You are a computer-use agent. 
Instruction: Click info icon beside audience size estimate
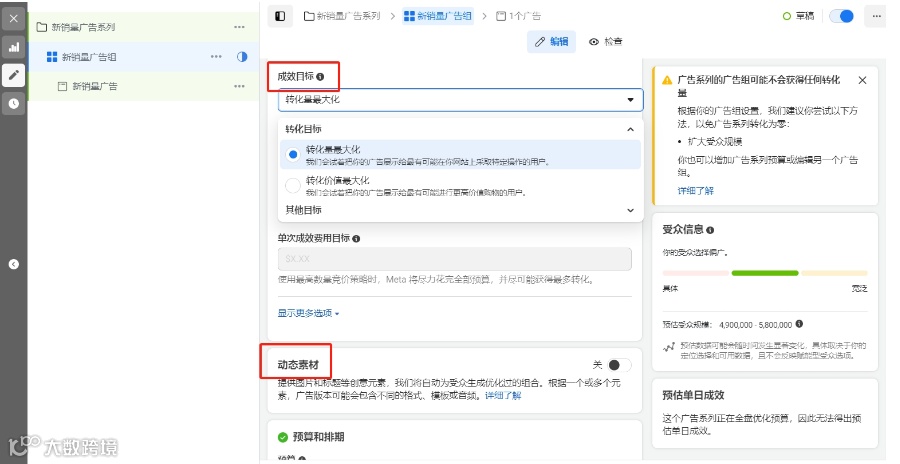point(799,324)
